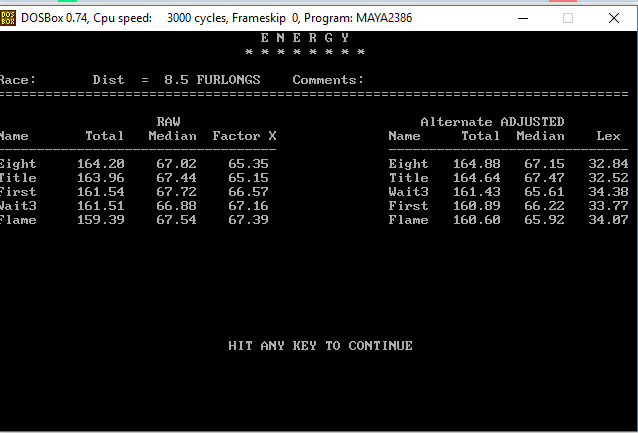Screen dimensions: 638x433
Task: Click Lex value 34.38
Action: point(608,192)
